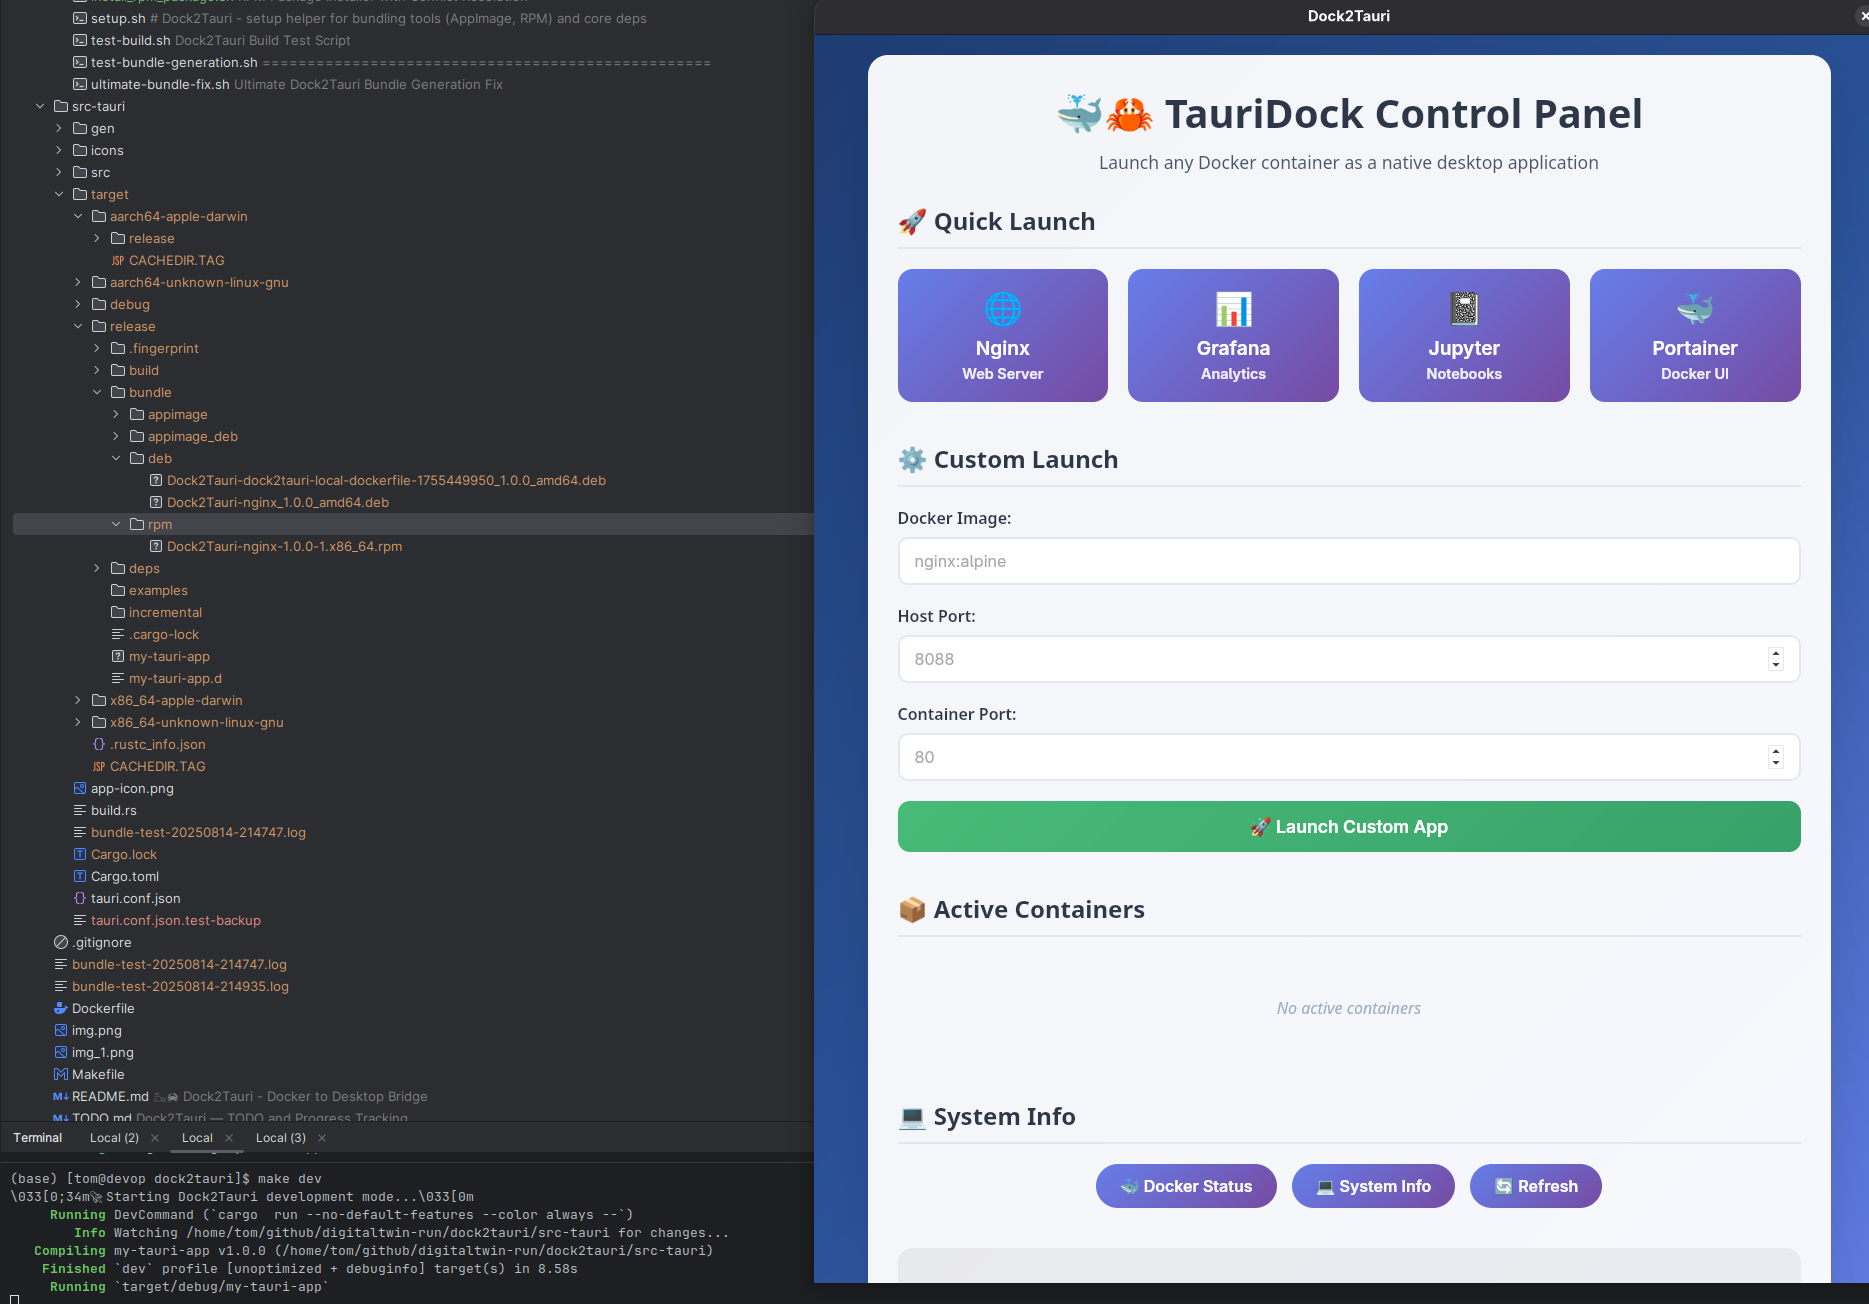Click the Cargo.lock file icon
The image size is (1869, 1304).
(79, 854)
